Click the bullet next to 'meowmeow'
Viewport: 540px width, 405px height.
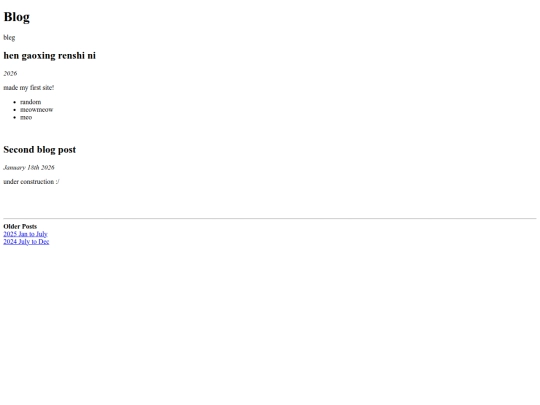pos(14,110)
